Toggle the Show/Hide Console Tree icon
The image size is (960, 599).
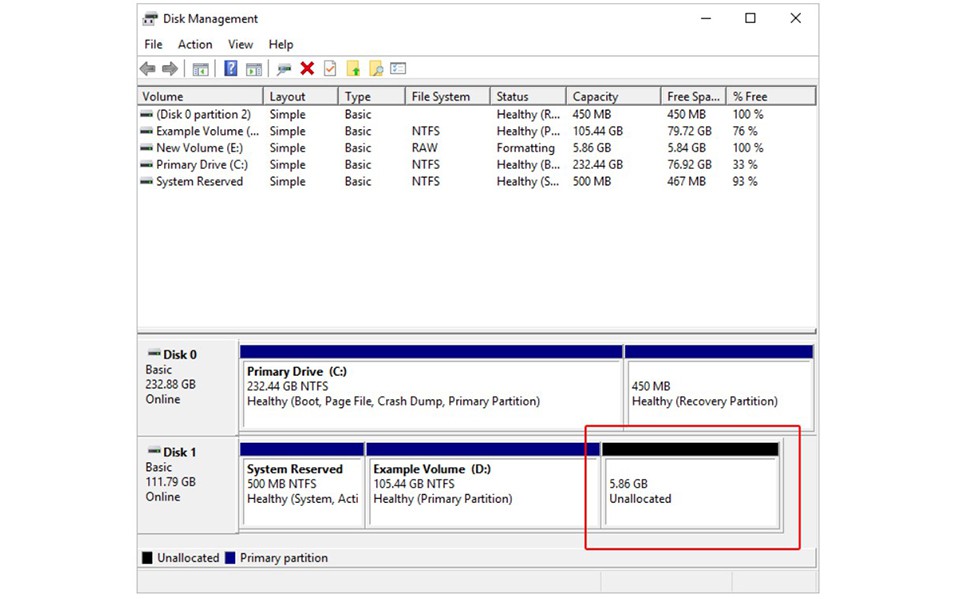[200, 69]
